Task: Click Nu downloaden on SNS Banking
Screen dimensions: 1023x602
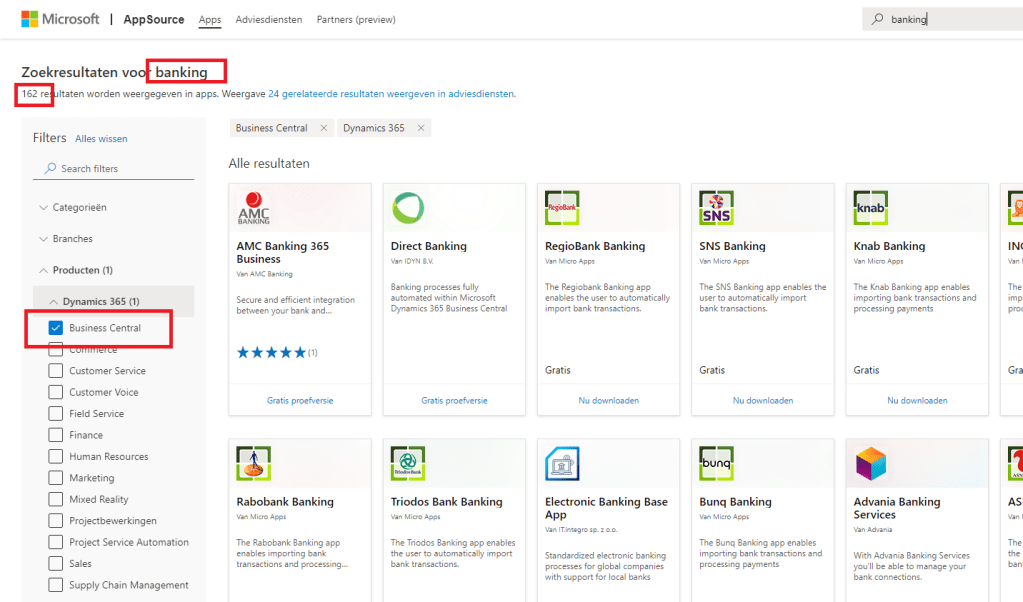Action: click(762, 399)
